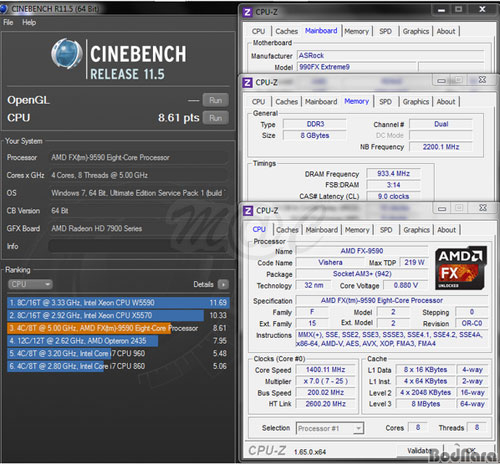Viewport: 500px width, 465px height.
Task: Click CPU-Z icon in Mainboard window title
Action: (x=247, y=12)
